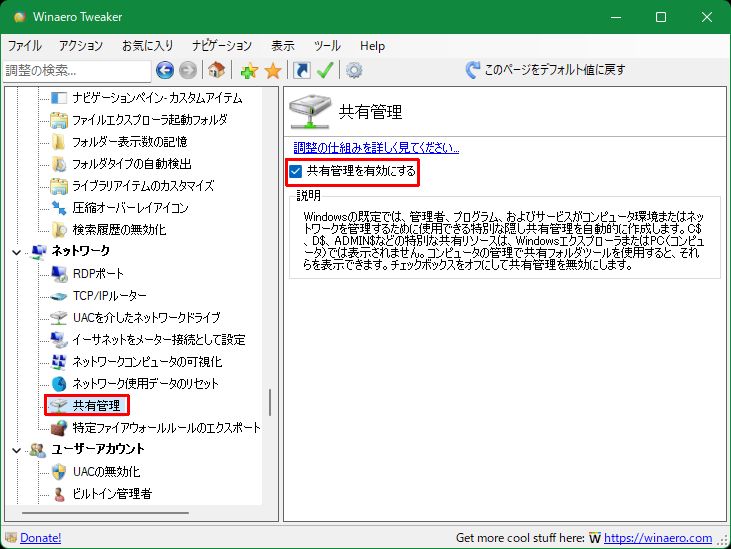Click the 共有管理 page header drive icon

point(310,111)
